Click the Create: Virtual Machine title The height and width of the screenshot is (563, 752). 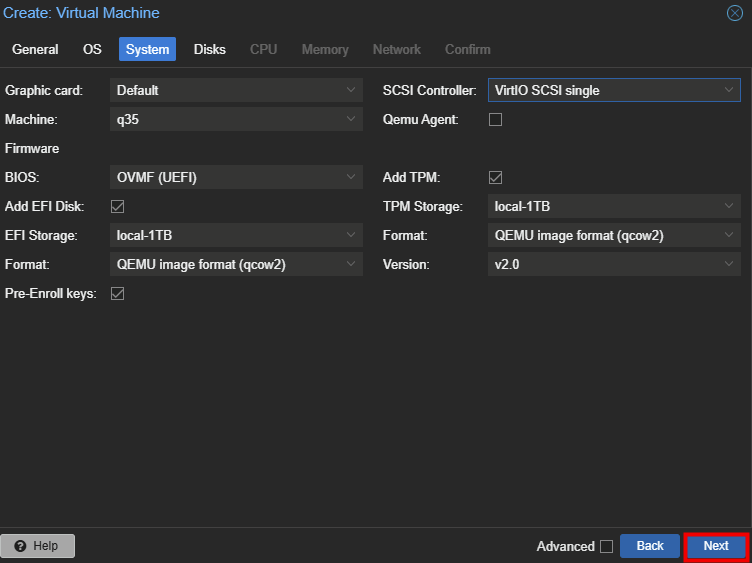tap(81, 13)
